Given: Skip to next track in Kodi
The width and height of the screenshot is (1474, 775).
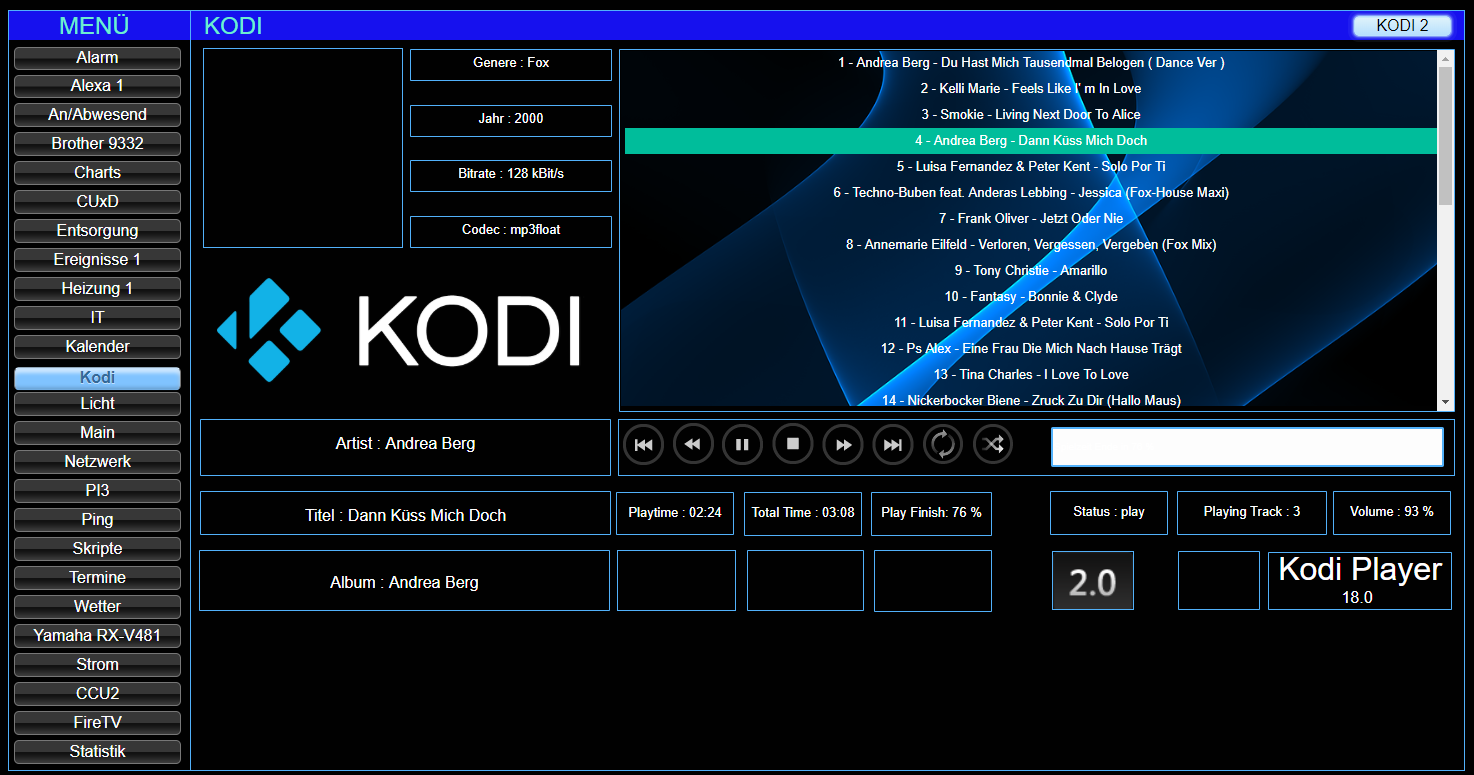Looking at the screenshot, I should pos(893,444).
